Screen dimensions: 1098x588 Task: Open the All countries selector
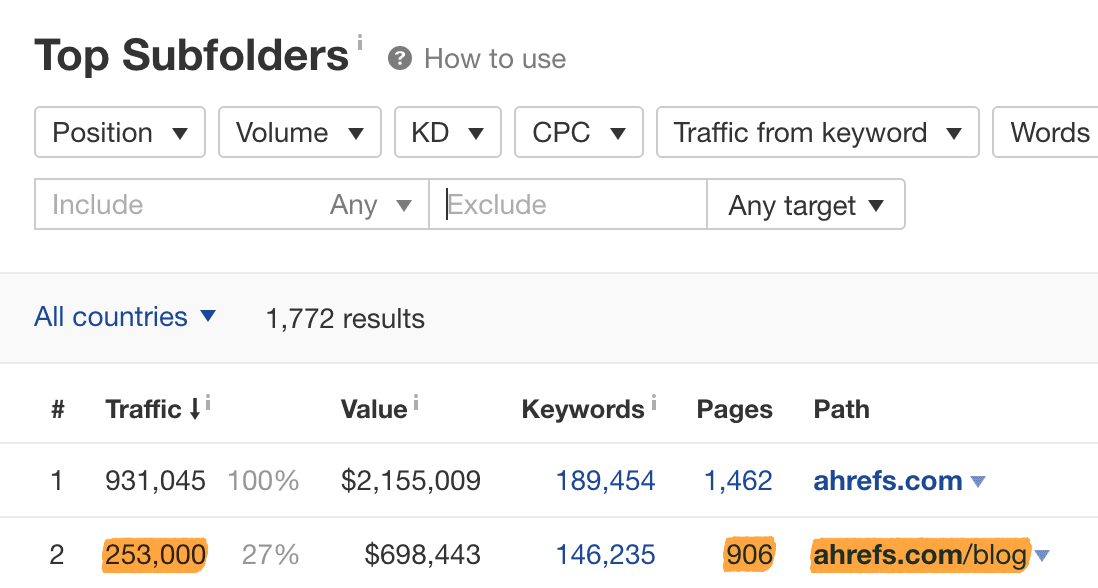125,317
